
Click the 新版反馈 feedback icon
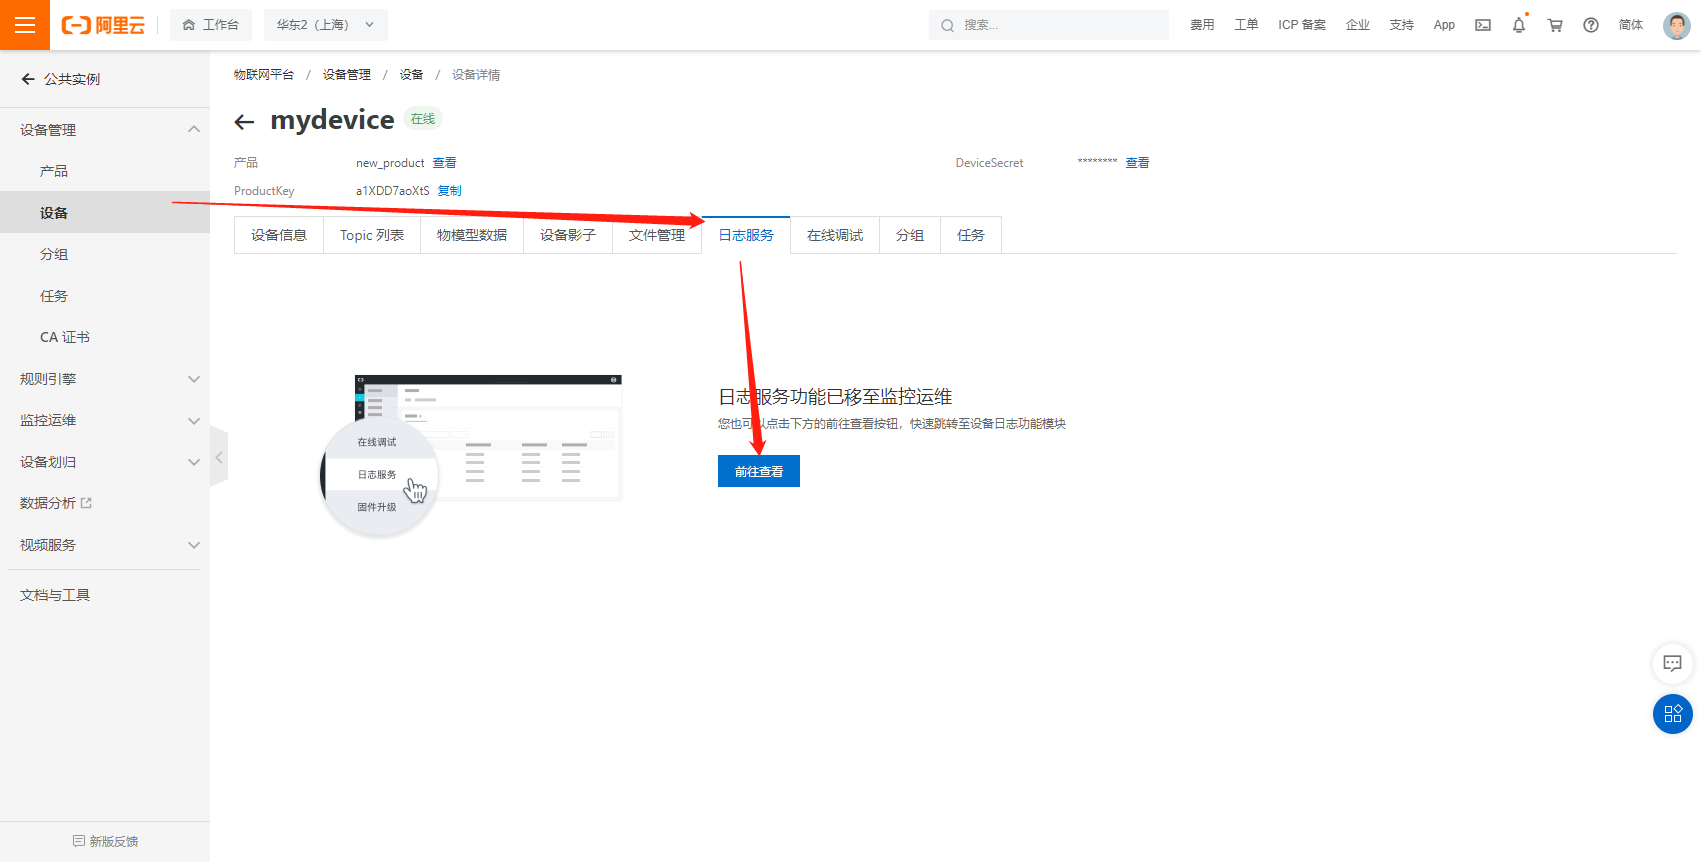point(78,841)
